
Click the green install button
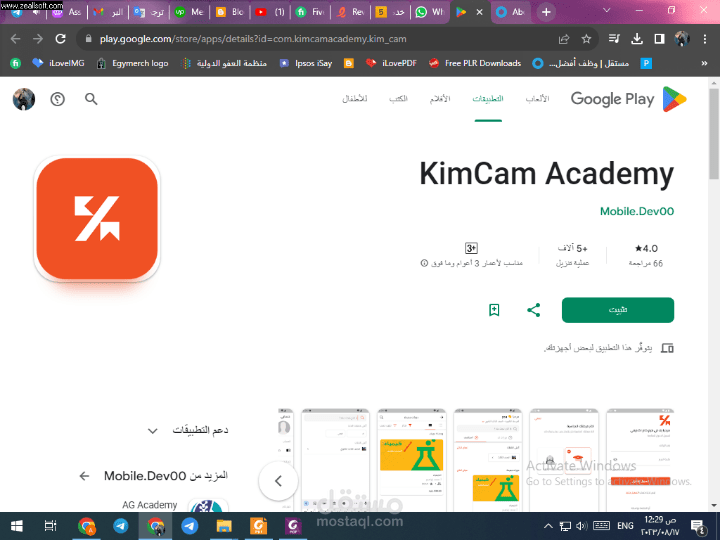click(x=618, y=310)
